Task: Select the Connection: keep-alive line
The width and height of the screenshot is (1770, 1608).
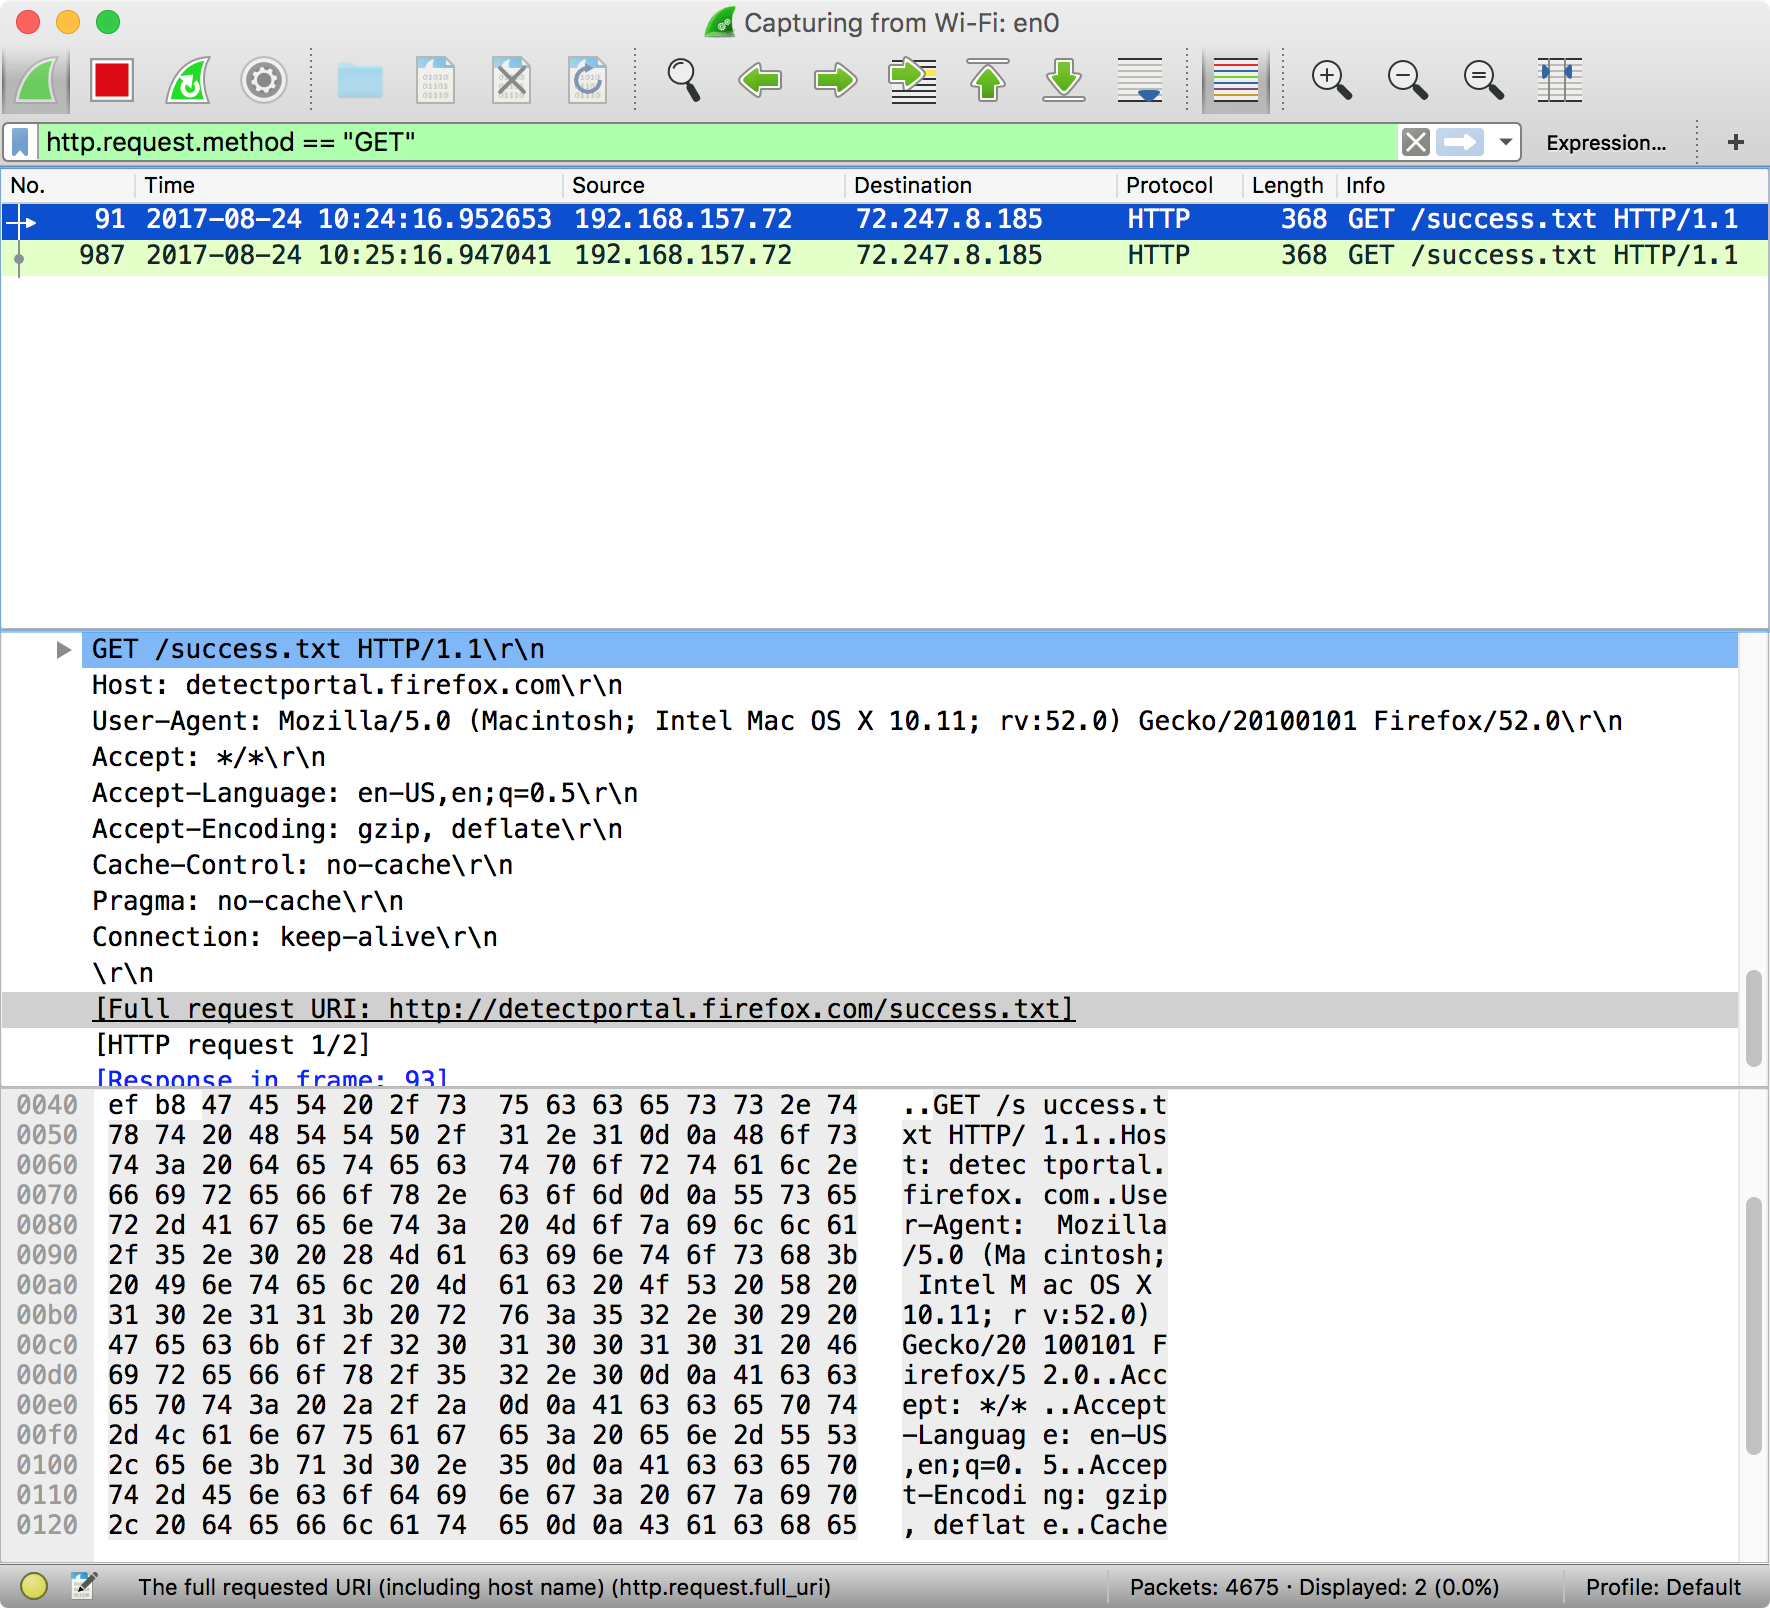Action: pyautogui.click(x=295, y=938)
